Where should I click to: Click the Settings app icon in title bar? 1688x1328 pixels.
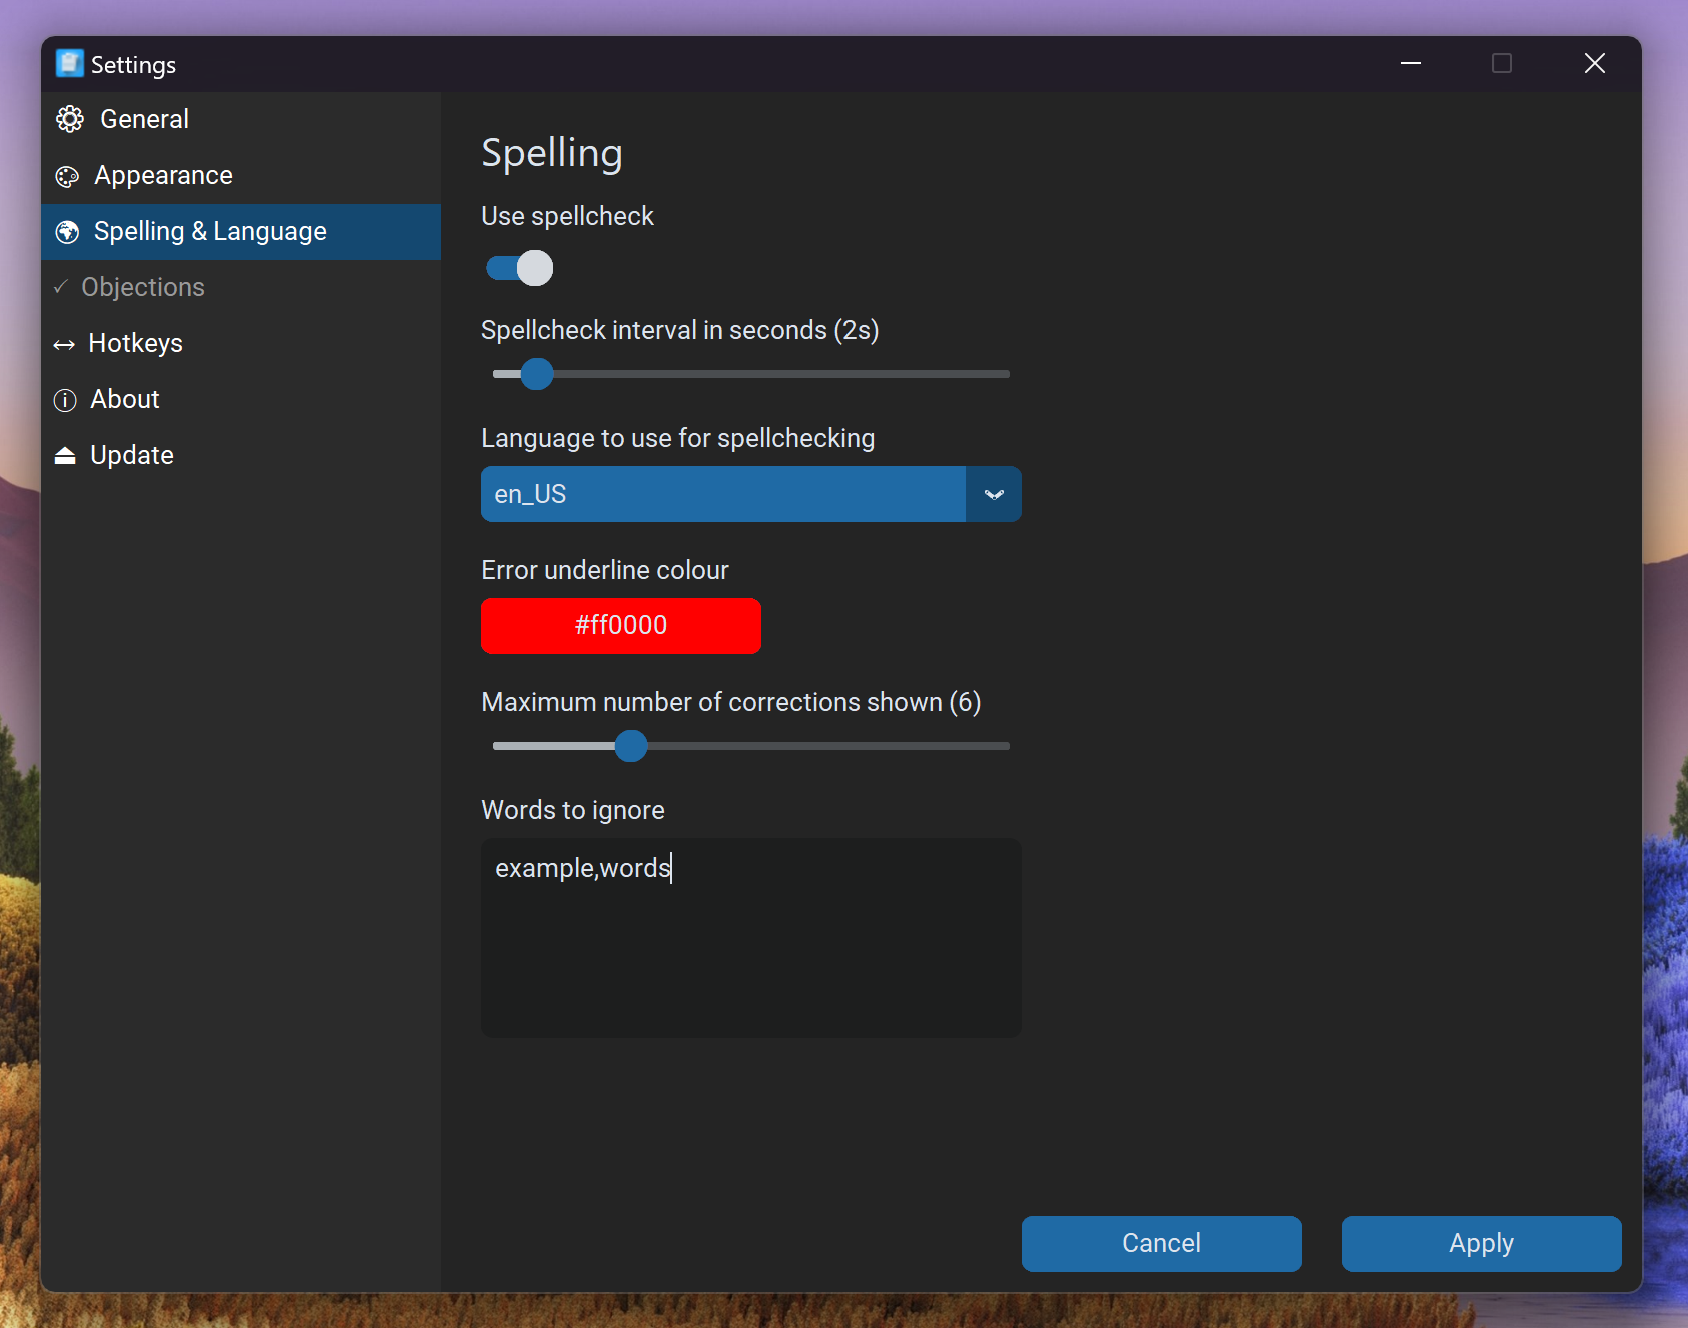click(69, 64)
